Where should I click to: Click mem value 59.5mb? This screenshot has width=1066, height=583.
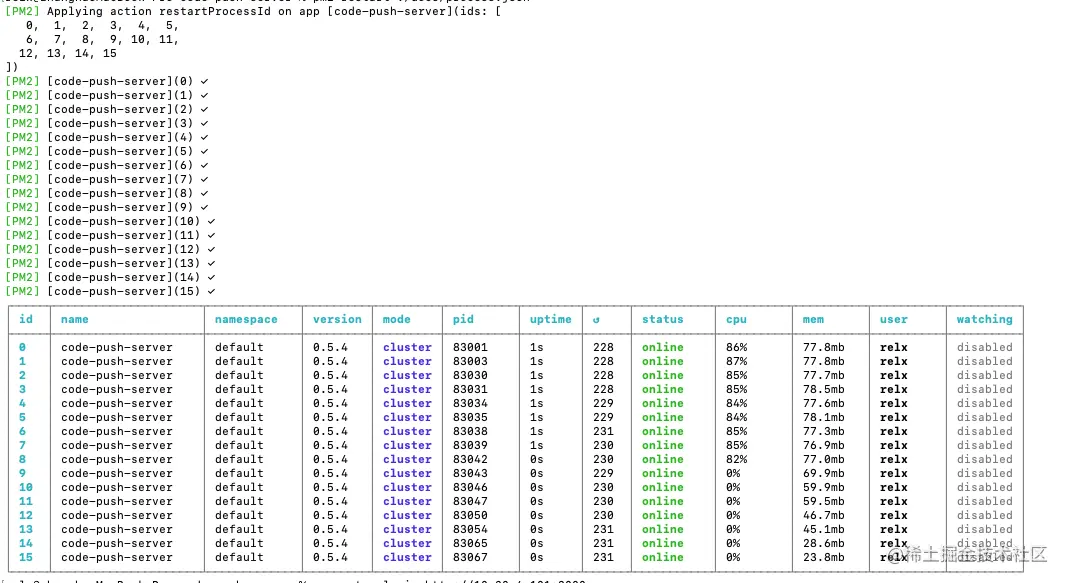823,501
